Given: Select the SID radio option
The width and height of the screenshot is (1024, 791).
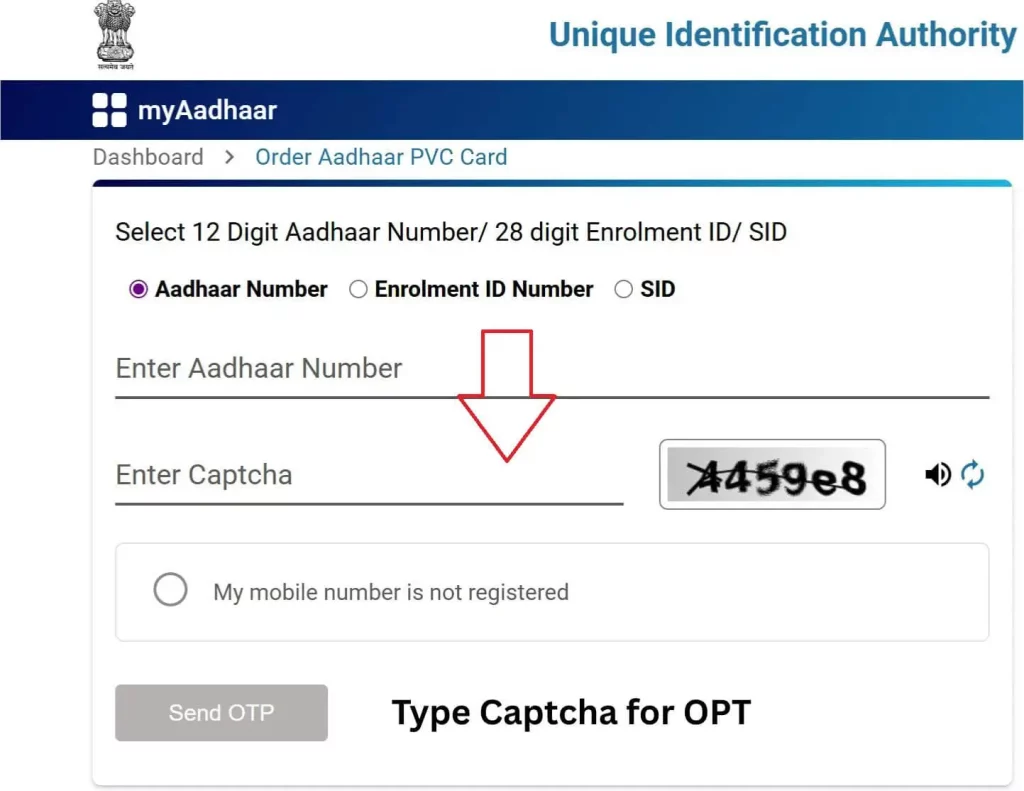Looking at the screenshot, I should (623, 289).
